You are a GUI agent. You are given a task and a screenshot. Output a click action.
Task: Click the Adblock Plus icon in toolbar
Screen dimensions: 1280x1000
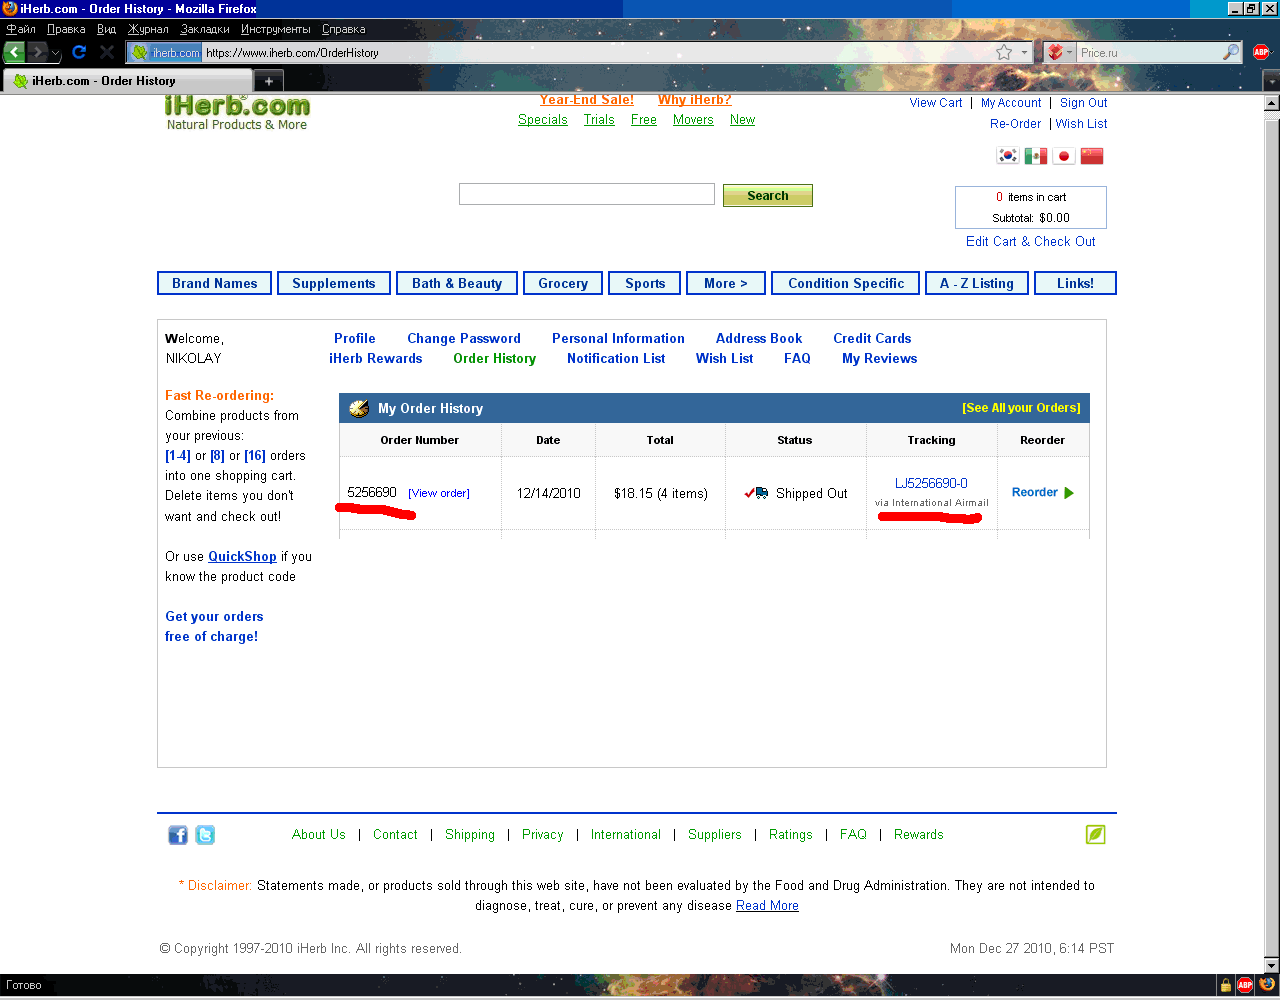pyautogui.click(x=1261, y=52)
